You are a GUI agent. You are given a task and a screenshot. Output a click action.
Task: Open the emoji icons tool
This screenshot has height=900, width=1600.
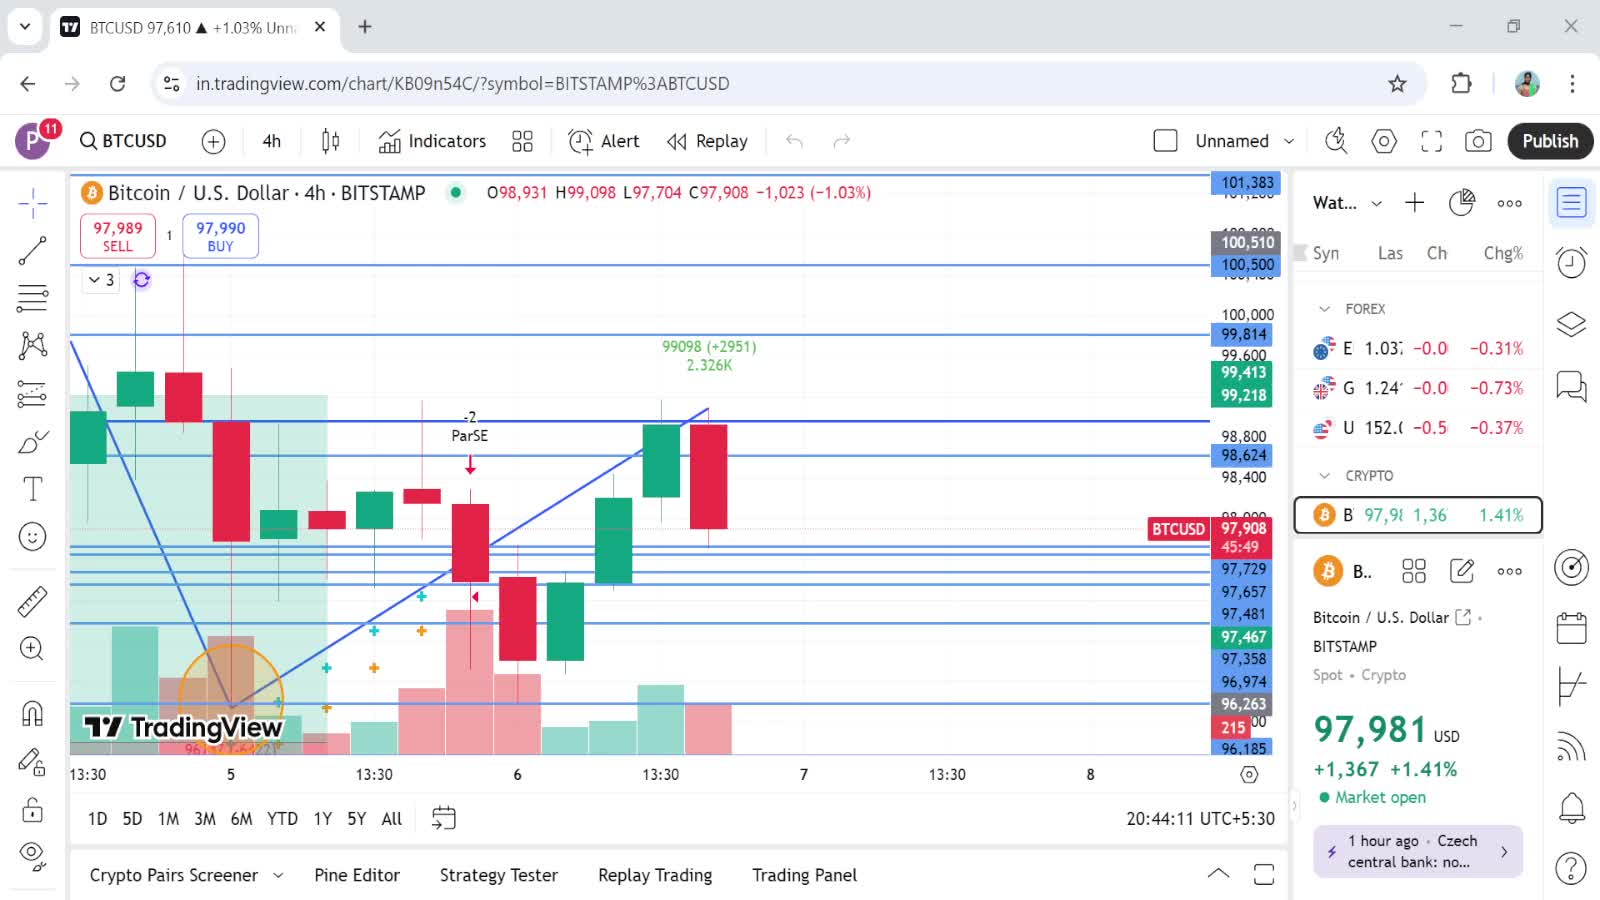click(33, 537)
